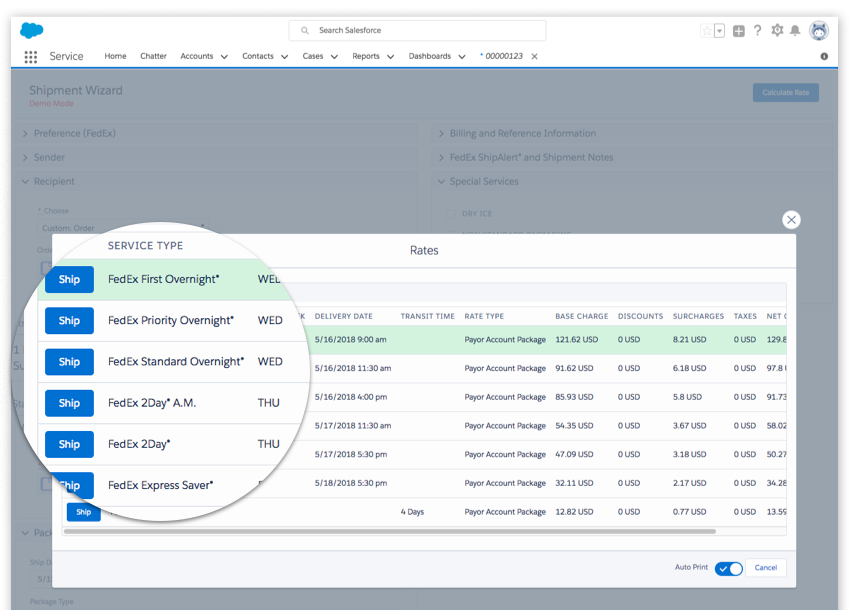
Task: Close the Rates dialog with X
Action: (x=791, y=220)
